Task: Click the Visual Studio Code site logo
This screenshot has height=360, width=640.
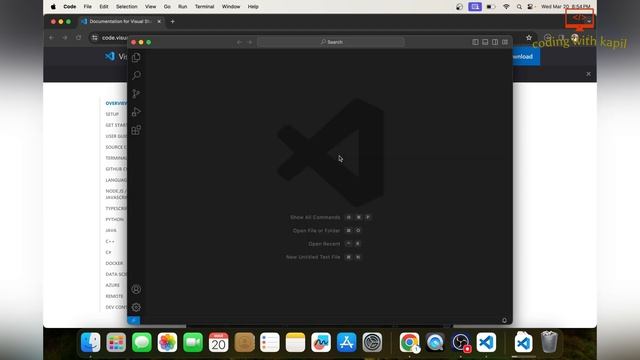Action: point(116,56)
